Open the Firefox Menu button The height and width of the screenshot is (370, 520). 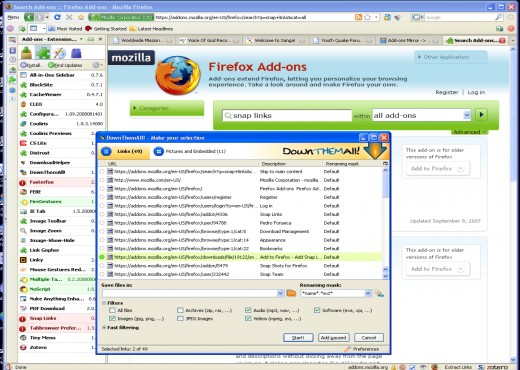tap(13, 17)
